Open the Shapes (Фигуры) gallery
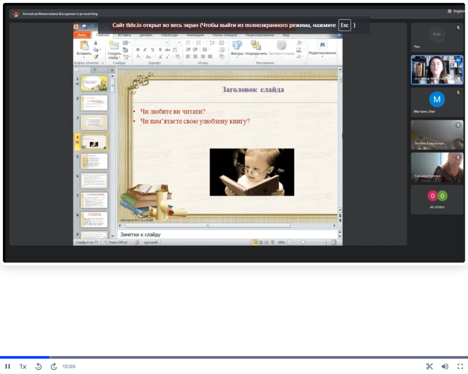 pyautogui.click(x=237, y=48)
